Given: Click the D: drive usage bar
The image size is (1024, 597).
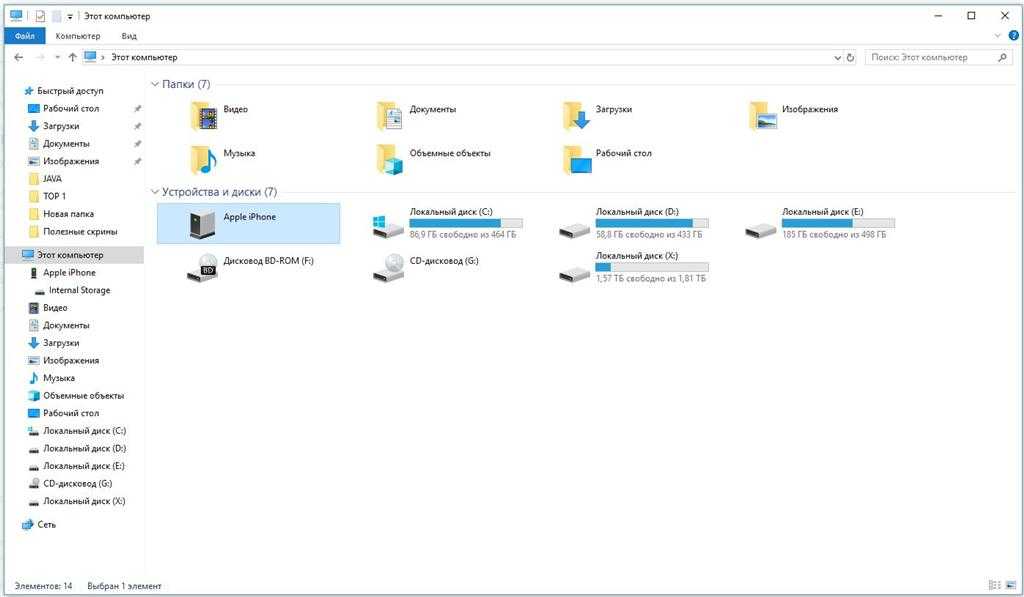Looking at the screenshot, I should click(652, 223).
